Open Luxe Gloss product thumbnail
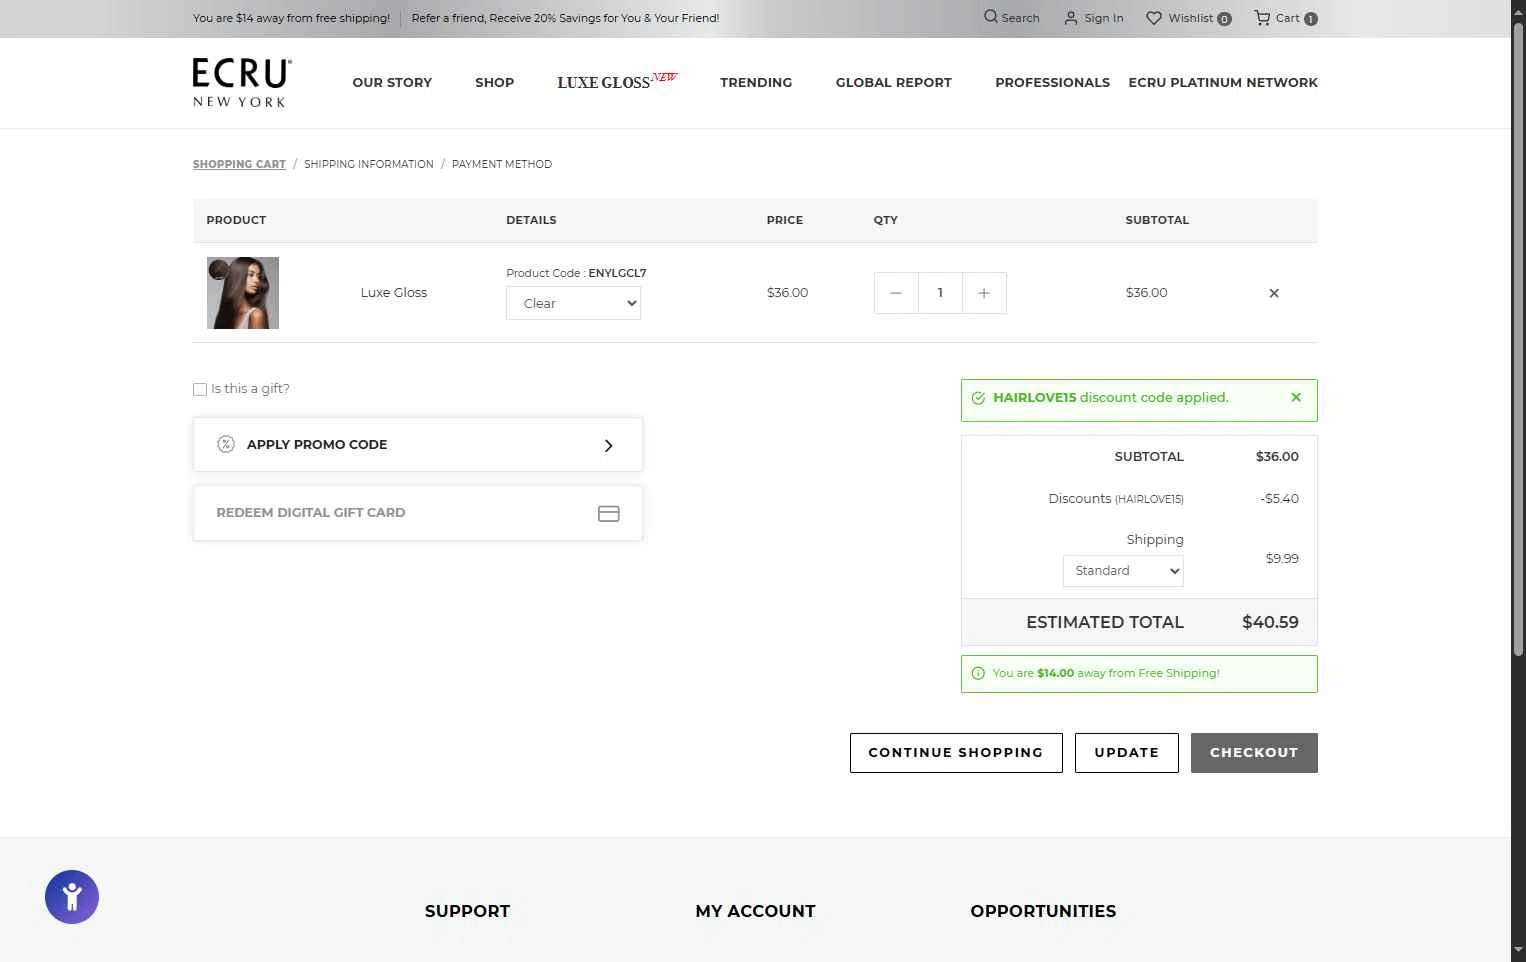This screenshot has height=962, width=1526. pos(243,293)
